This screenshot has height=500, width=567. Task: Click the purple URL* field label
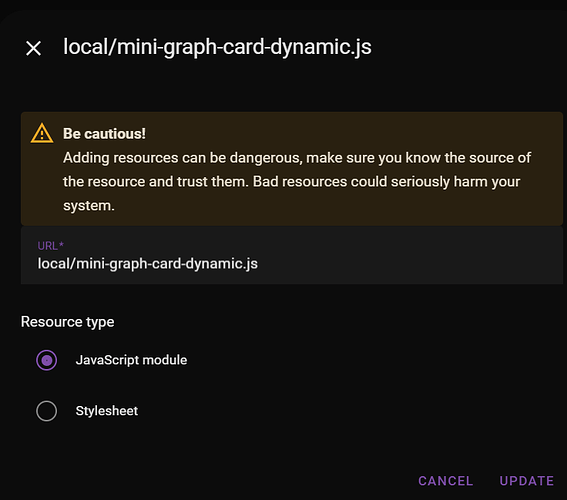50,246
